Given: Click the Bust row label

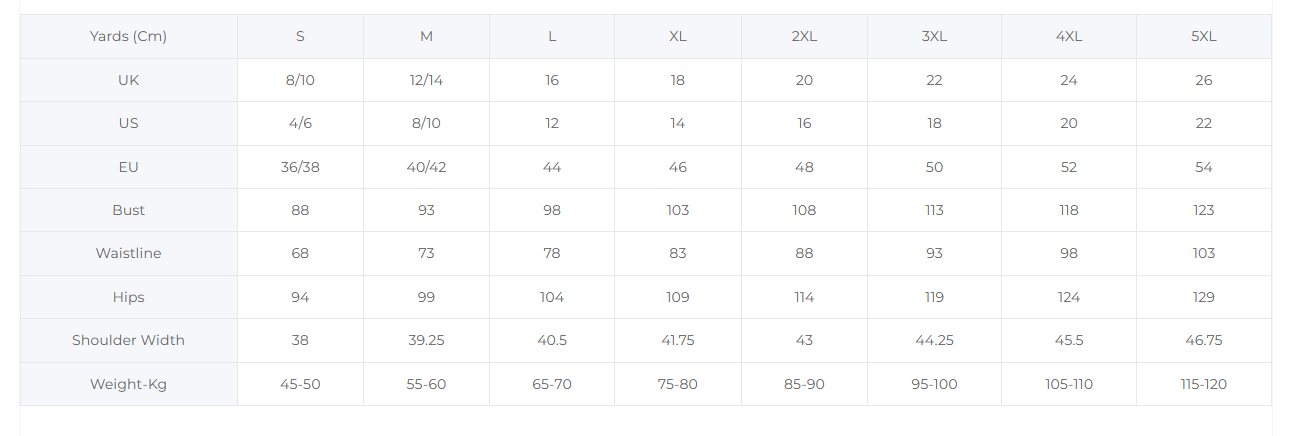Looking at the screenshot, I should [129, 210].
